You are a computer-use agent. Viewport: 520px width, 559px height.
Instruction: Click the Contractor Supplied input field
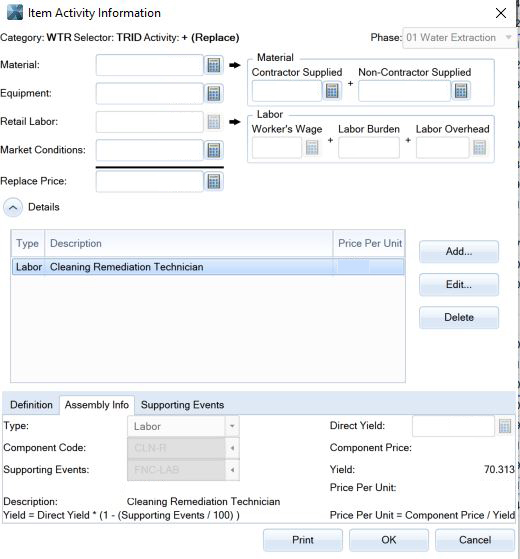coord(287,91)
